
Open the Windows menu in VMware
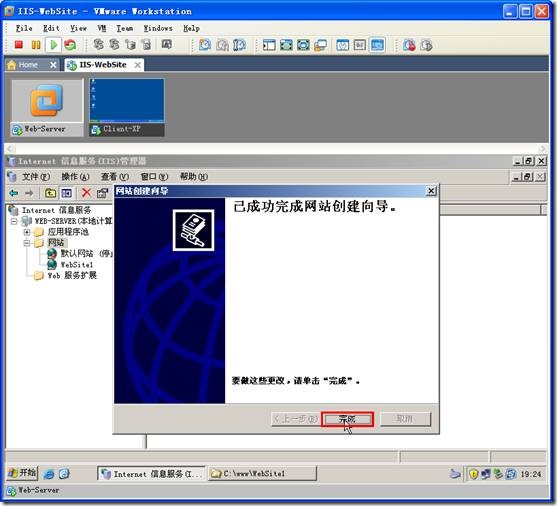click(x=158, y=28)
